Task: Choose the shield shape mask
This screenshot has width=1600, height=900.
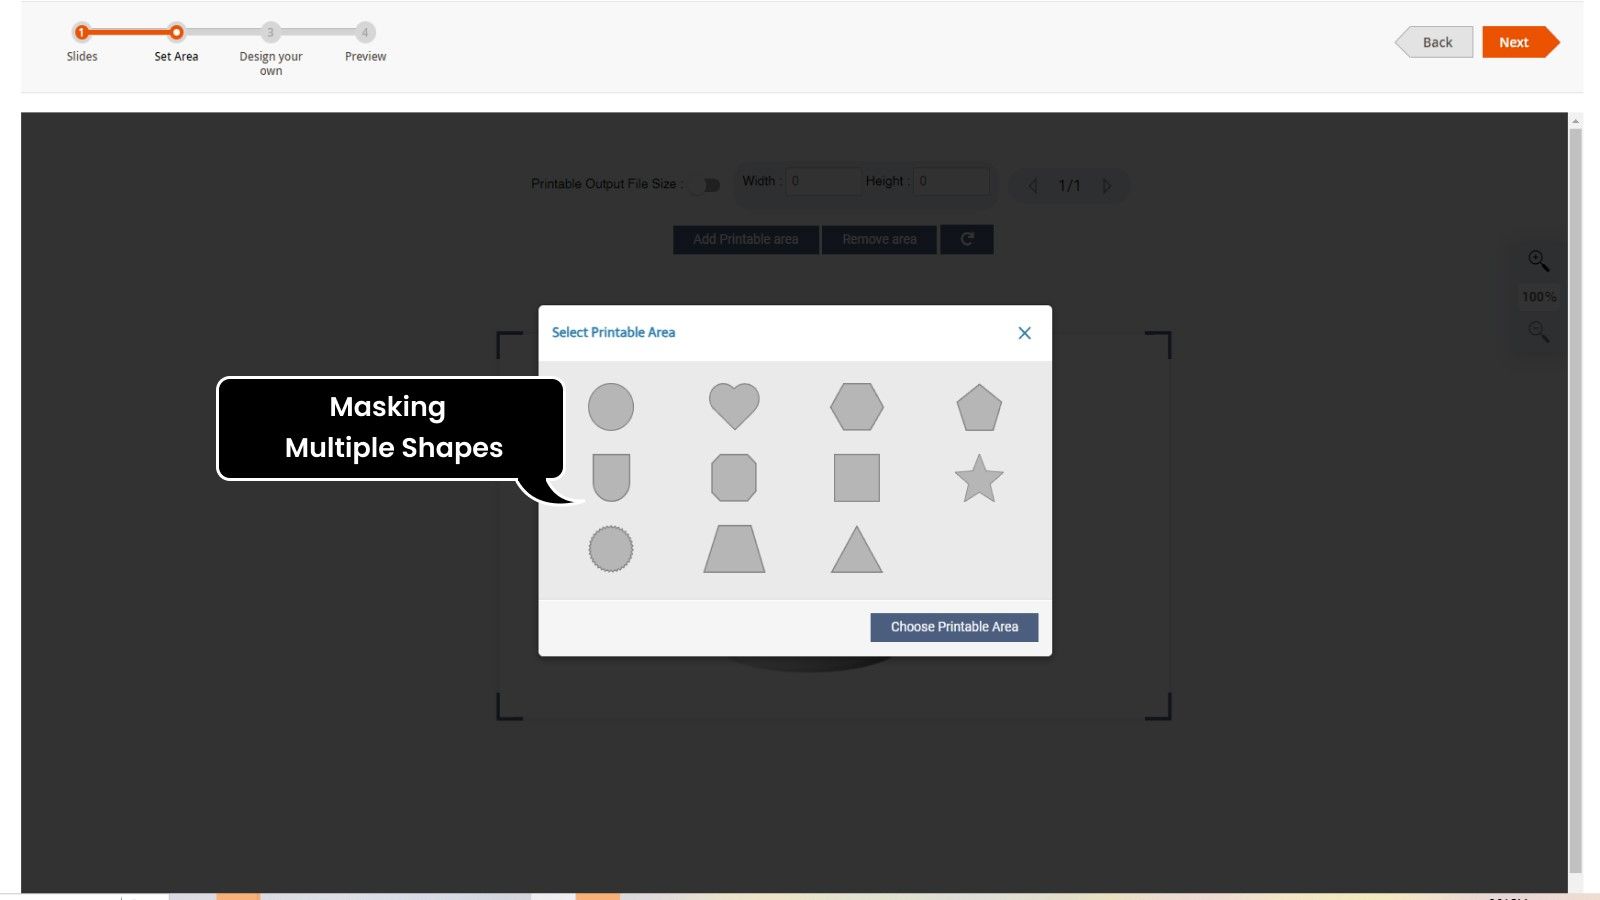Action: [x=611, y=477]
